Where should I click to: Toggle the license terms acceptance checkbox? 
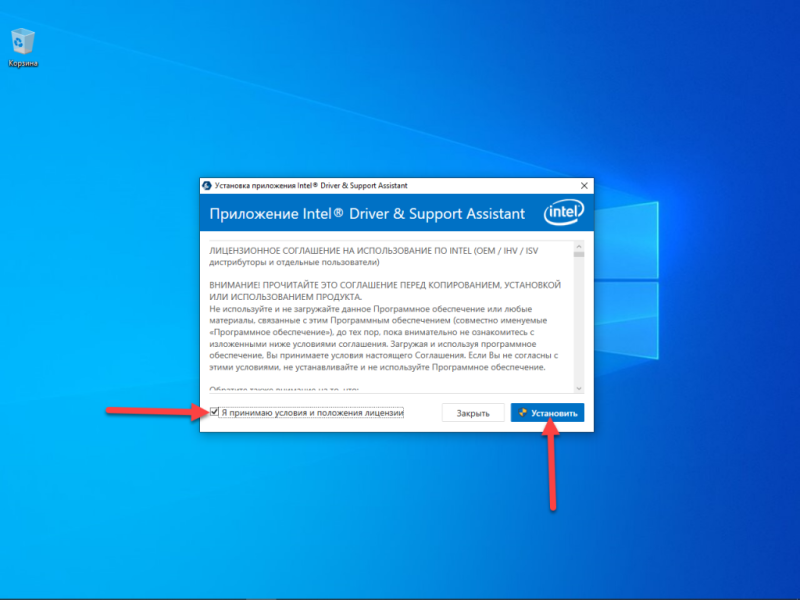point(214,412)
